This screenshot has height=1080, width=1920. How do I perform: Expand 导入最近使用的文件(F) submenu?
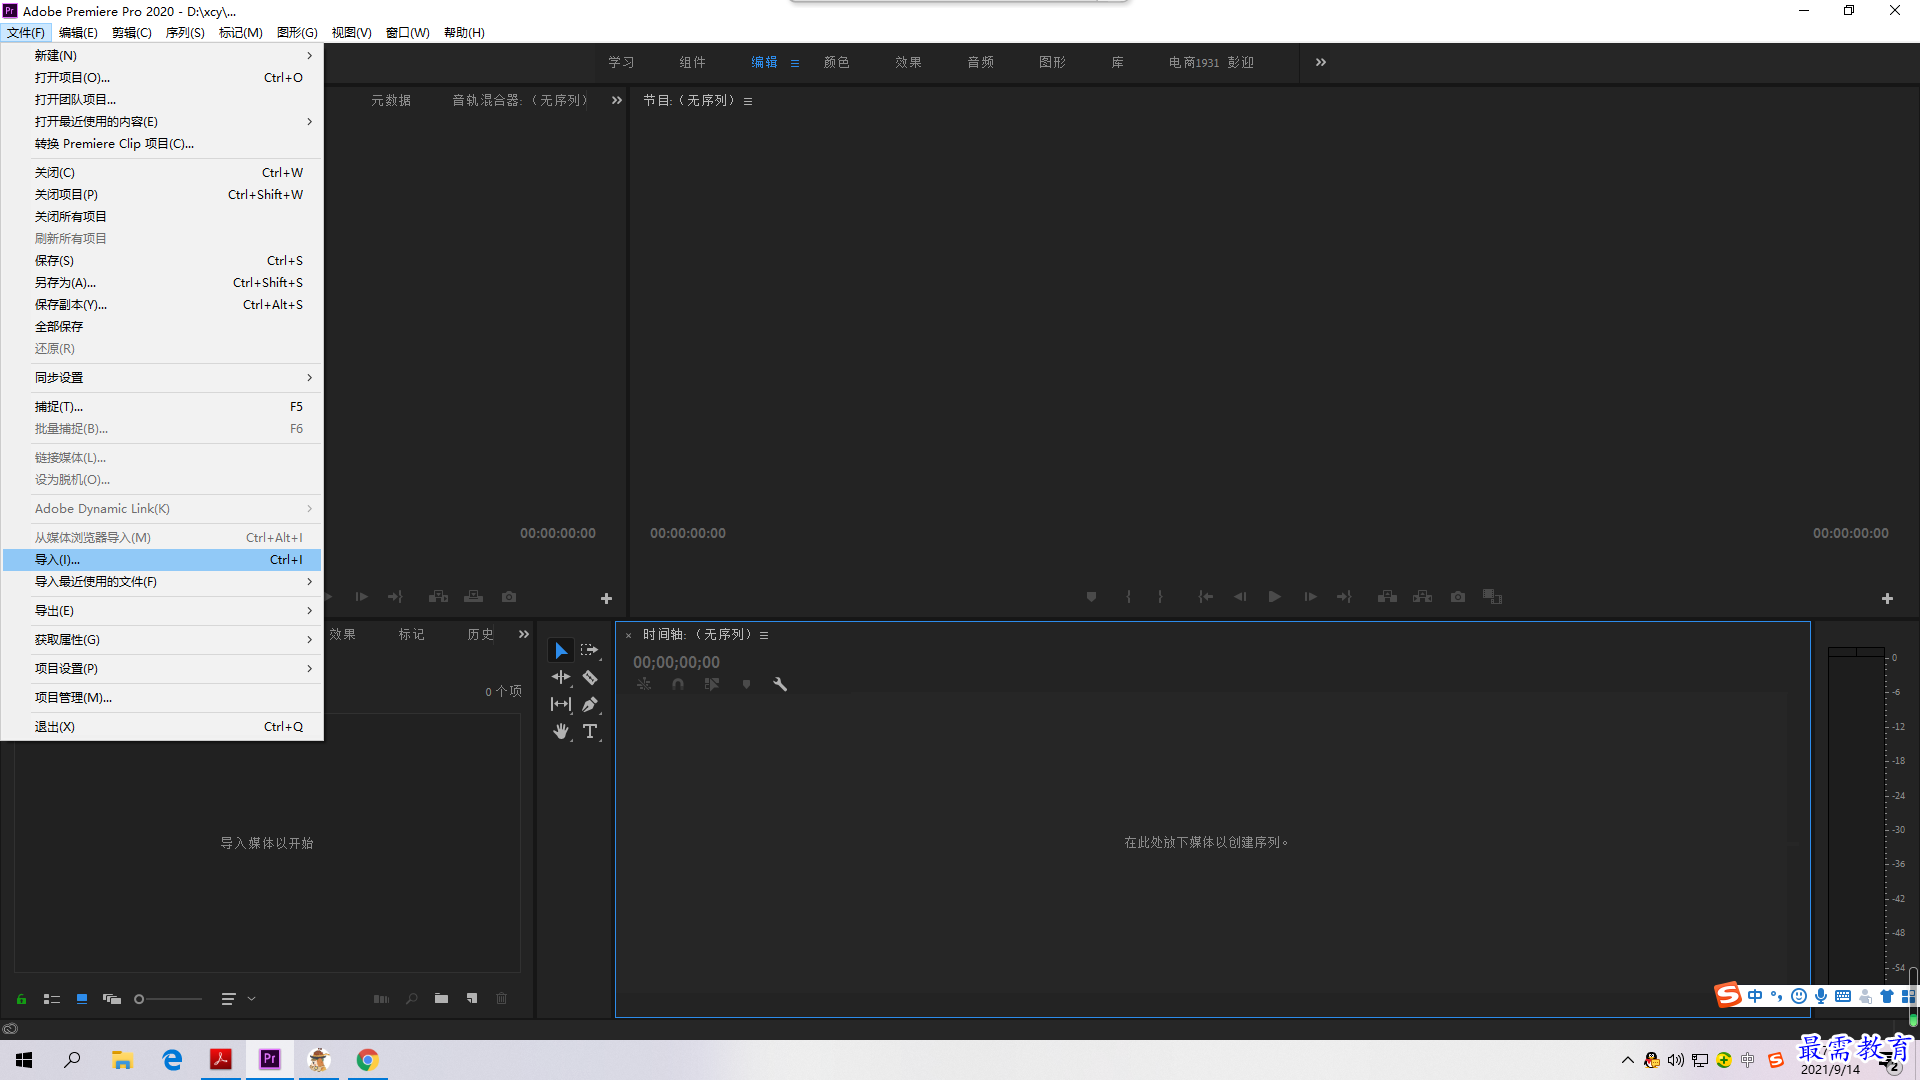click(x=162, y=581)
